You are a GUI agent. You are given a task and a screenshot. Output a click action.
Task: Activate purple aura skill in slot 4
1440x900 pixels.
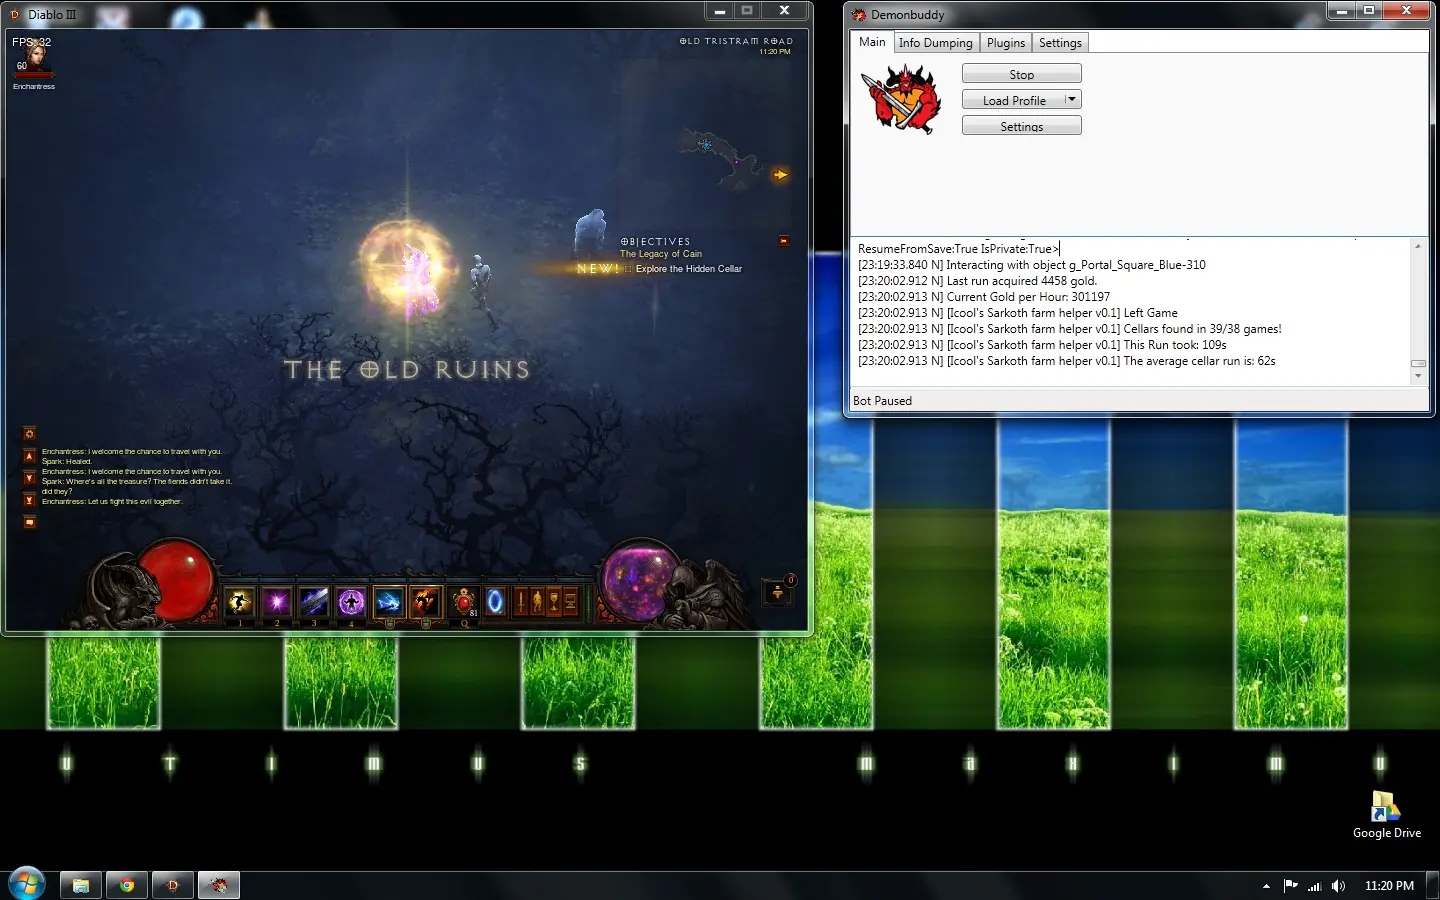[x=351, y=601]
